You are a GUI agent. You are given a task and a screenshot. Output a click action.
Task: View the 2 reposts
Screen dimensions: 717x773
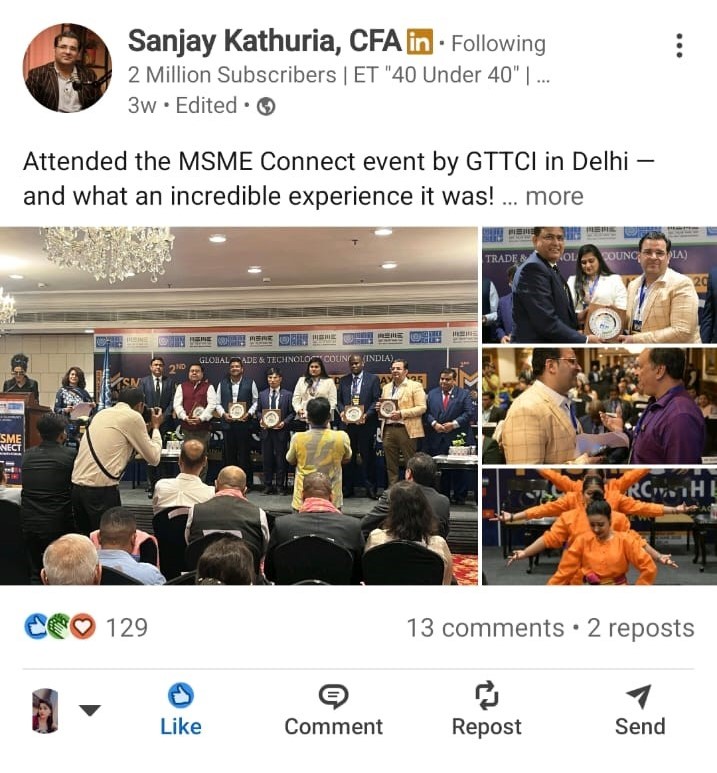pyautogui.click(x=641, y=628)
